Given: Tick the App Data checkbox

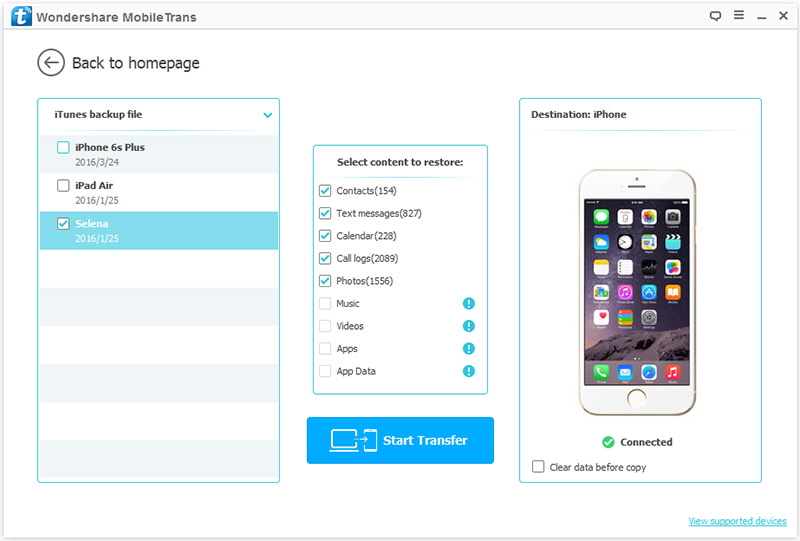Looking at the screenshot, I should click(x=325, y=371).
